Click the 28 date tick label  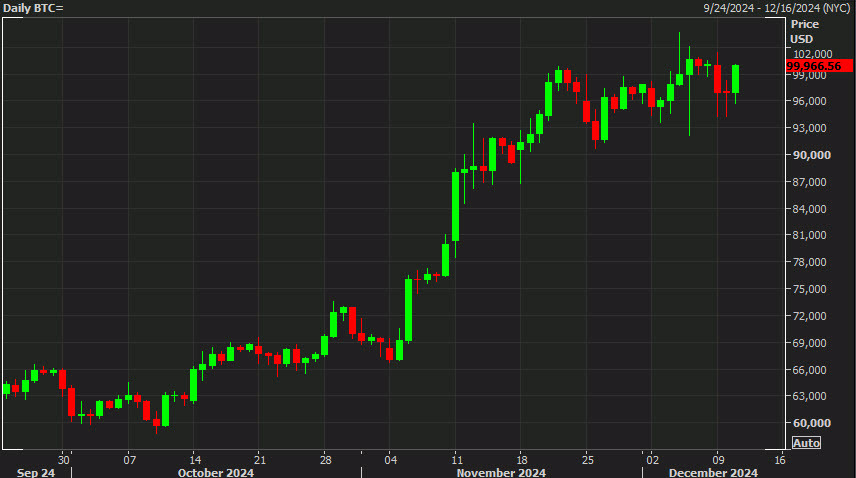tap(325, 460)
